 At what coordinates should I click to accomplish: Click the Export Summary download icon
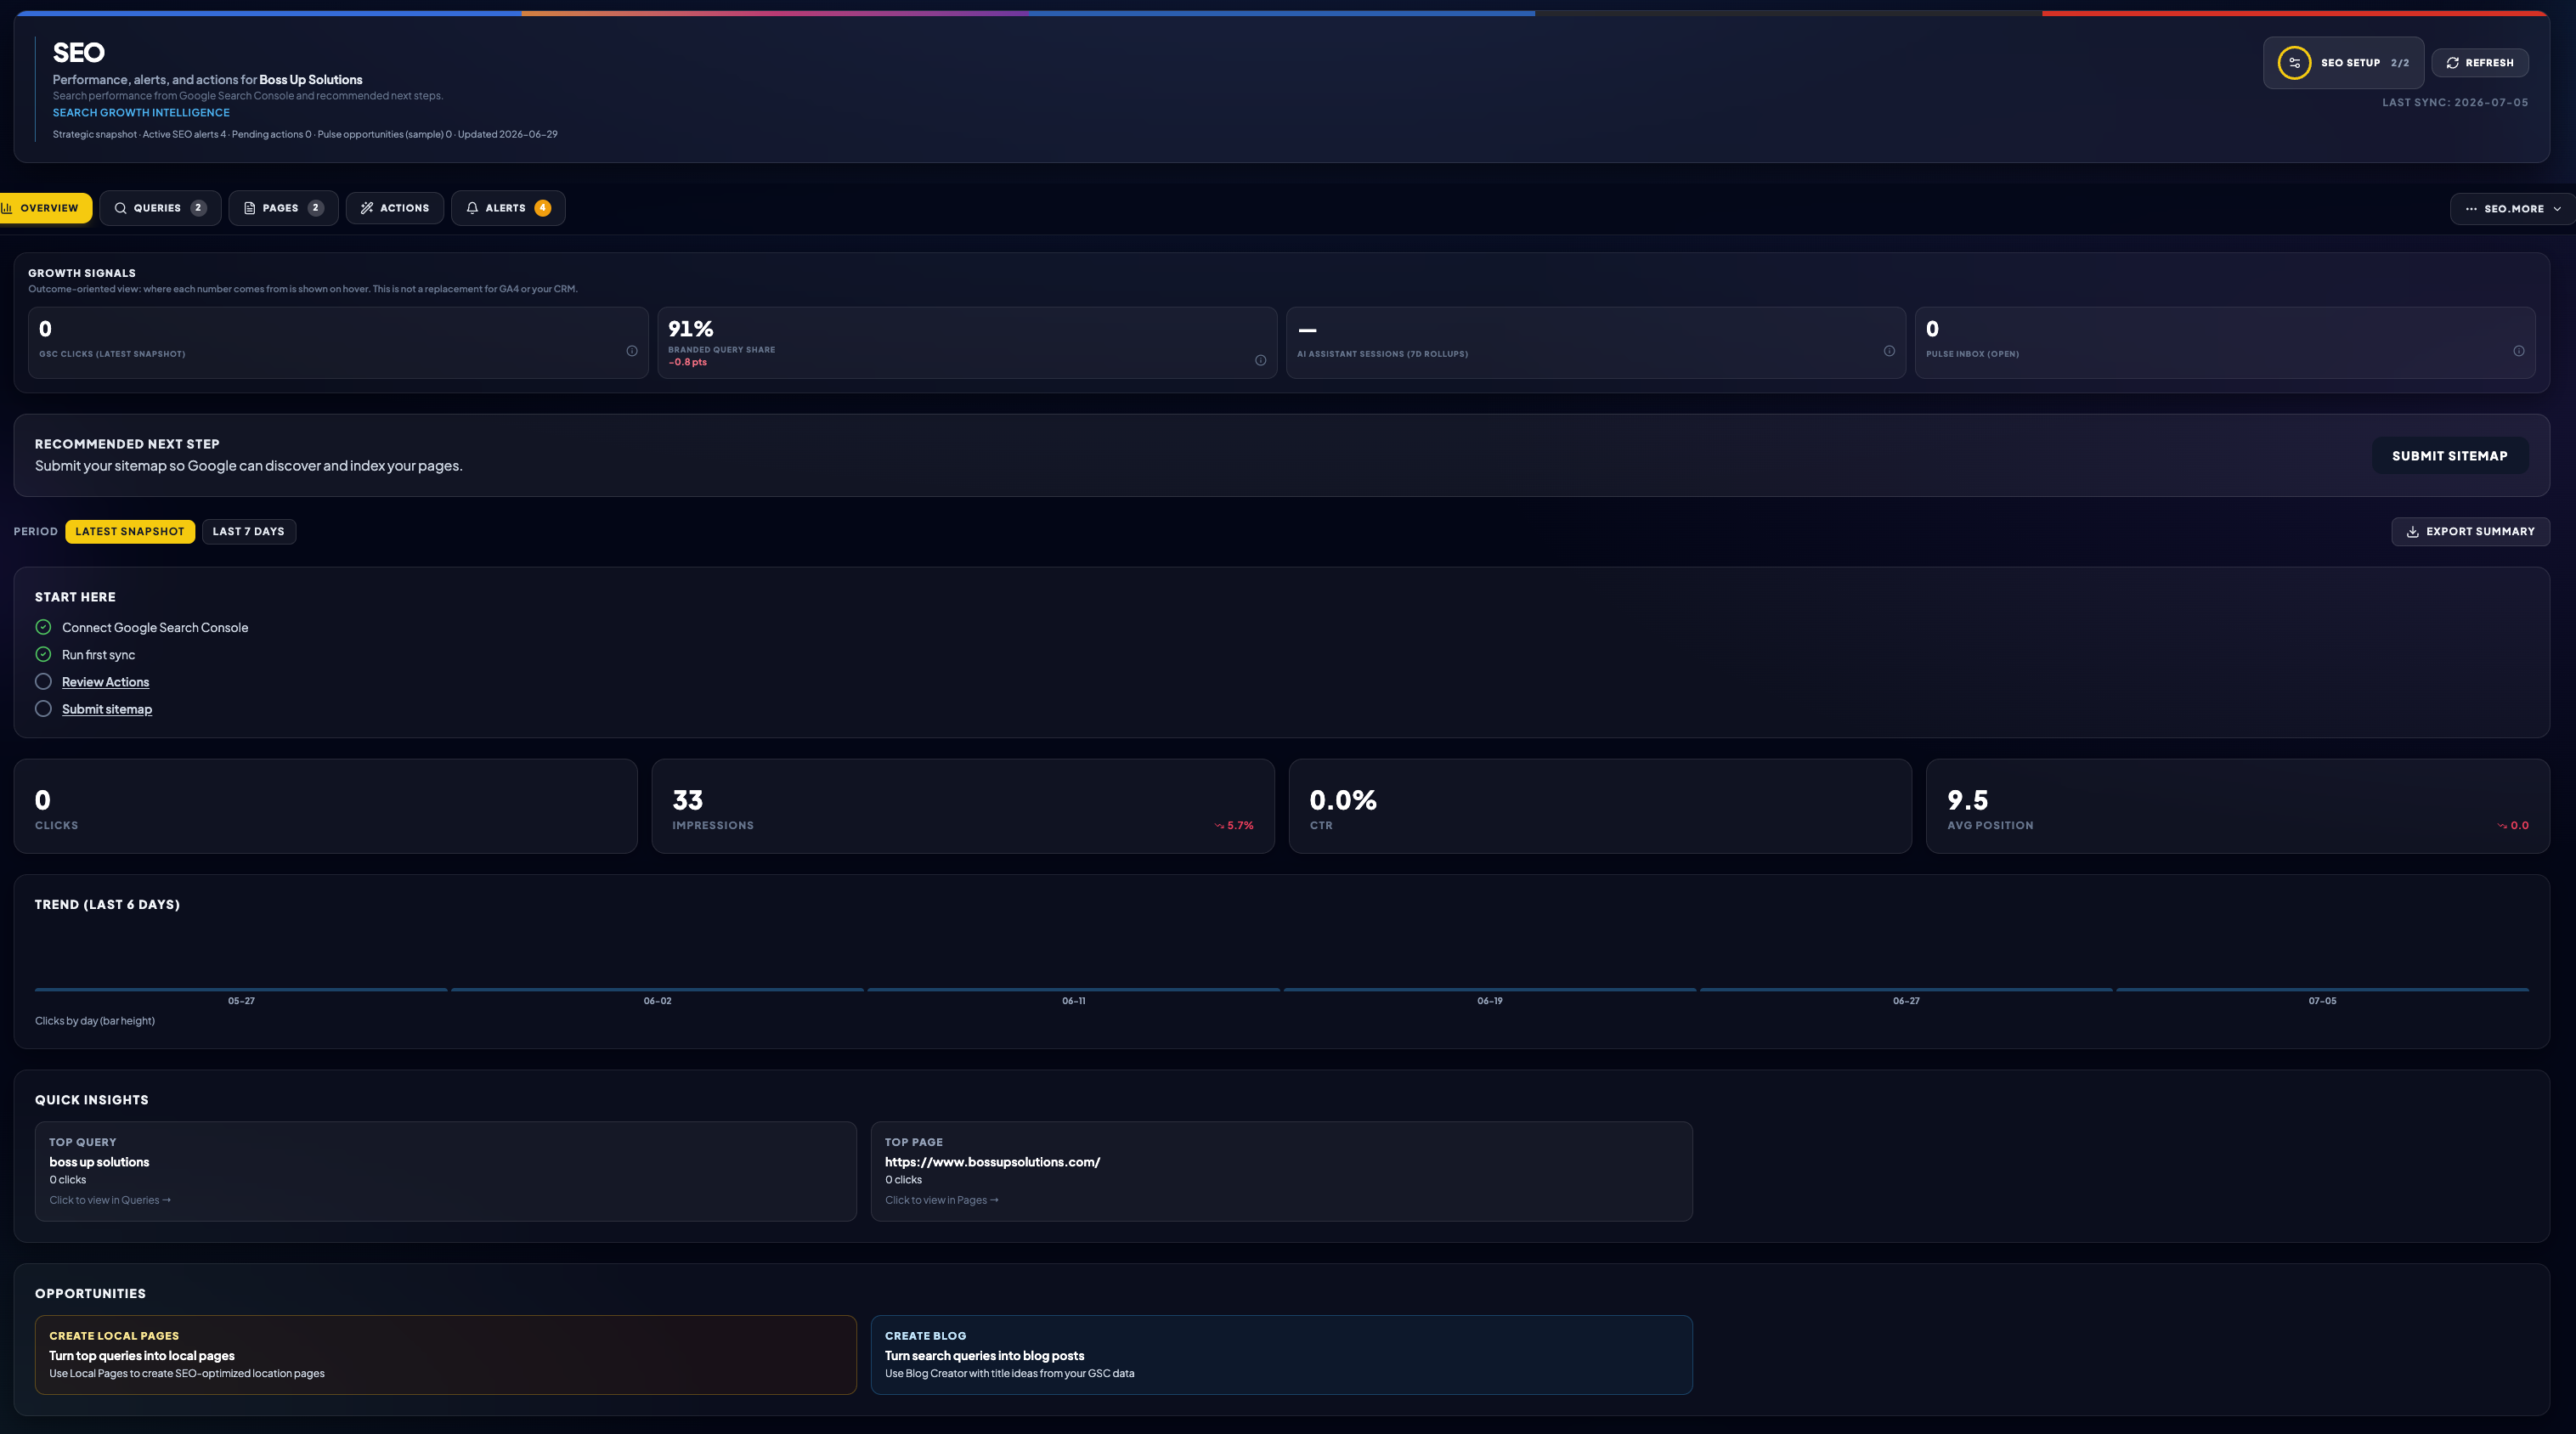2412,532
